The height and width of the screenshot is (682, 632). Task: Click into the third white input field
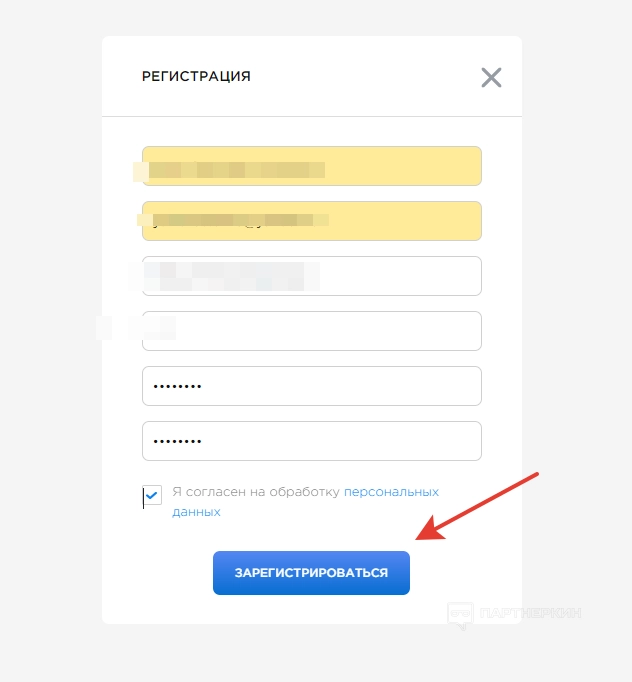click(x=312, y=276)
